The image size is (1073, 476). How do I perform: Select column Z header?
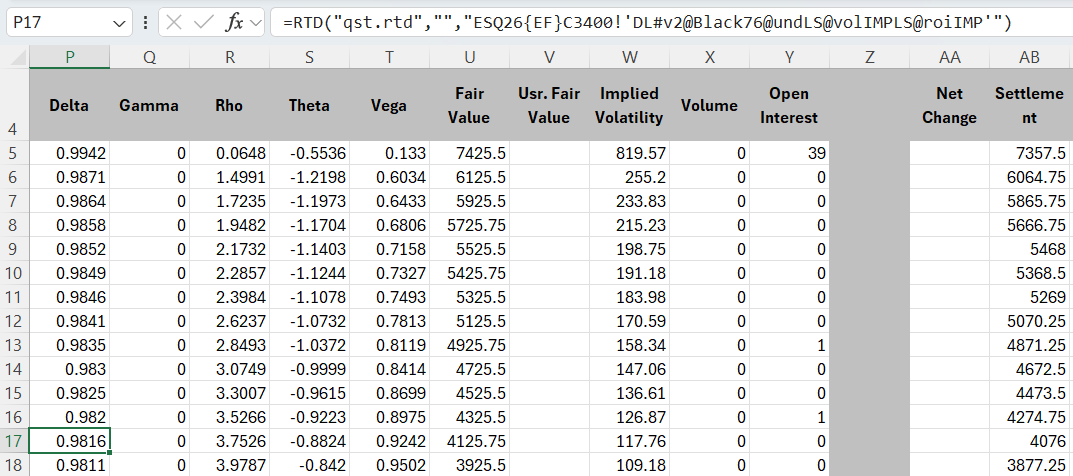[870, 57]
